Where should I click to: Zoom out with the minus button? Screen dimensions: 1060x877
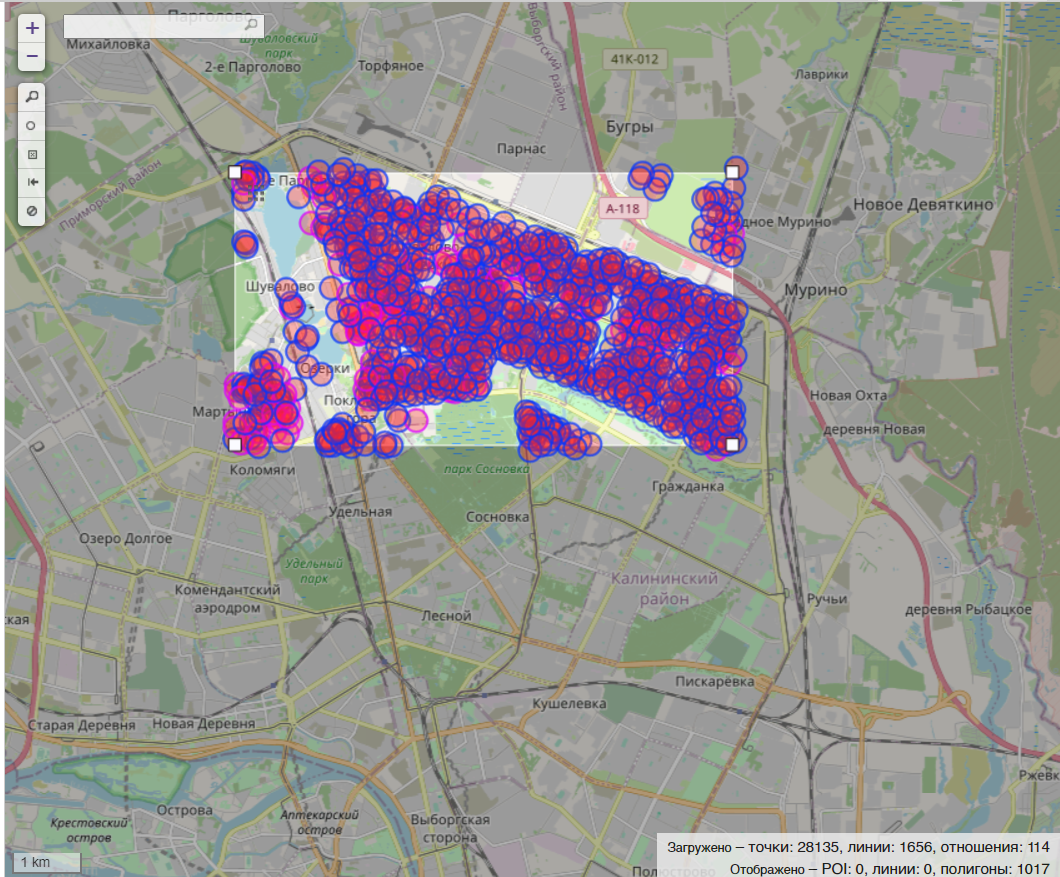click(32, 56)
